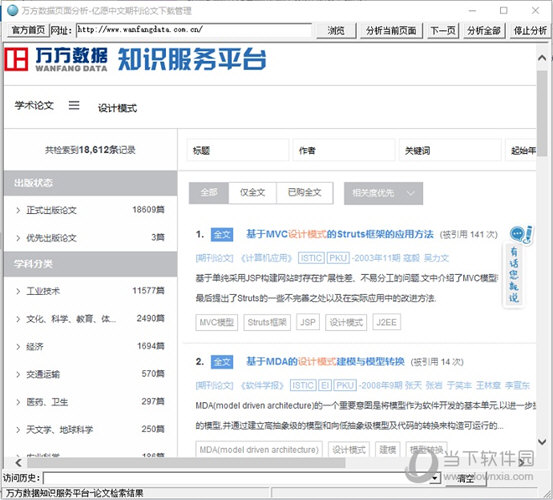The image size is (553, 500).
Task: Click the 停止分析 button
Action: pos(530,31)
